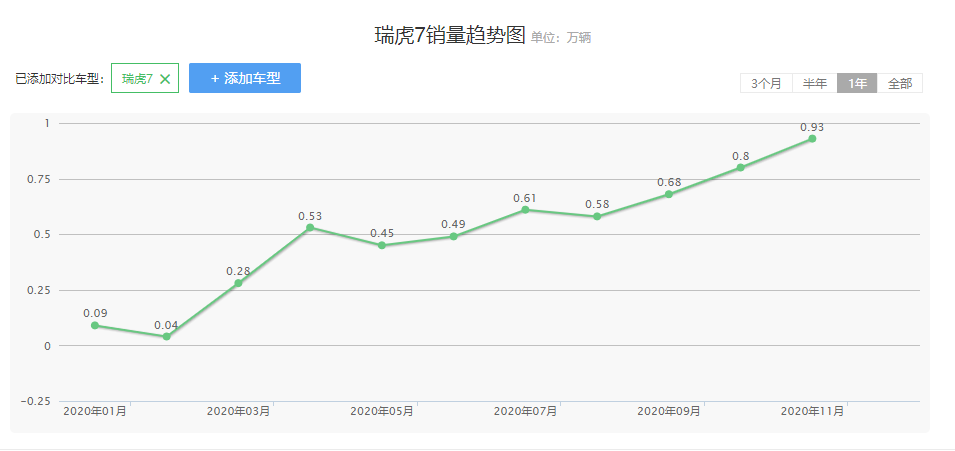Click the 0.09 data point marker

pyautogui.click(x=95, y=325)
